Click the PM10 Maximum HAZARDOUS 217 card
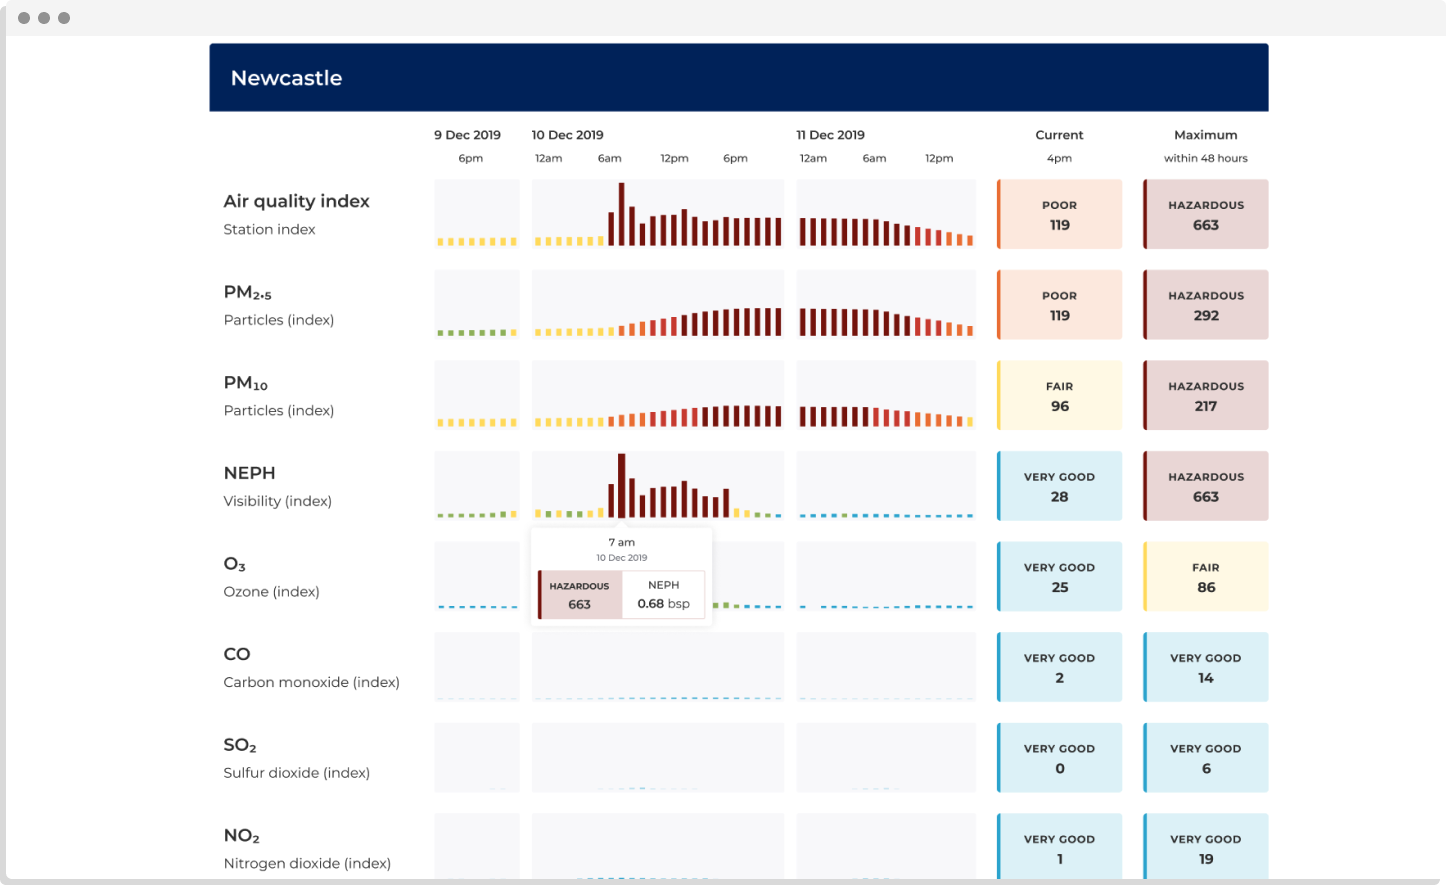The width and height of the screenshot is (1446, 885). (1205, 396)
